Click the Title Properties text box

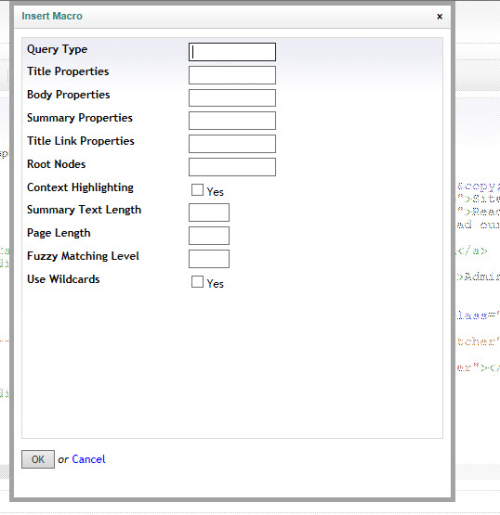click(x=232, y=75)
